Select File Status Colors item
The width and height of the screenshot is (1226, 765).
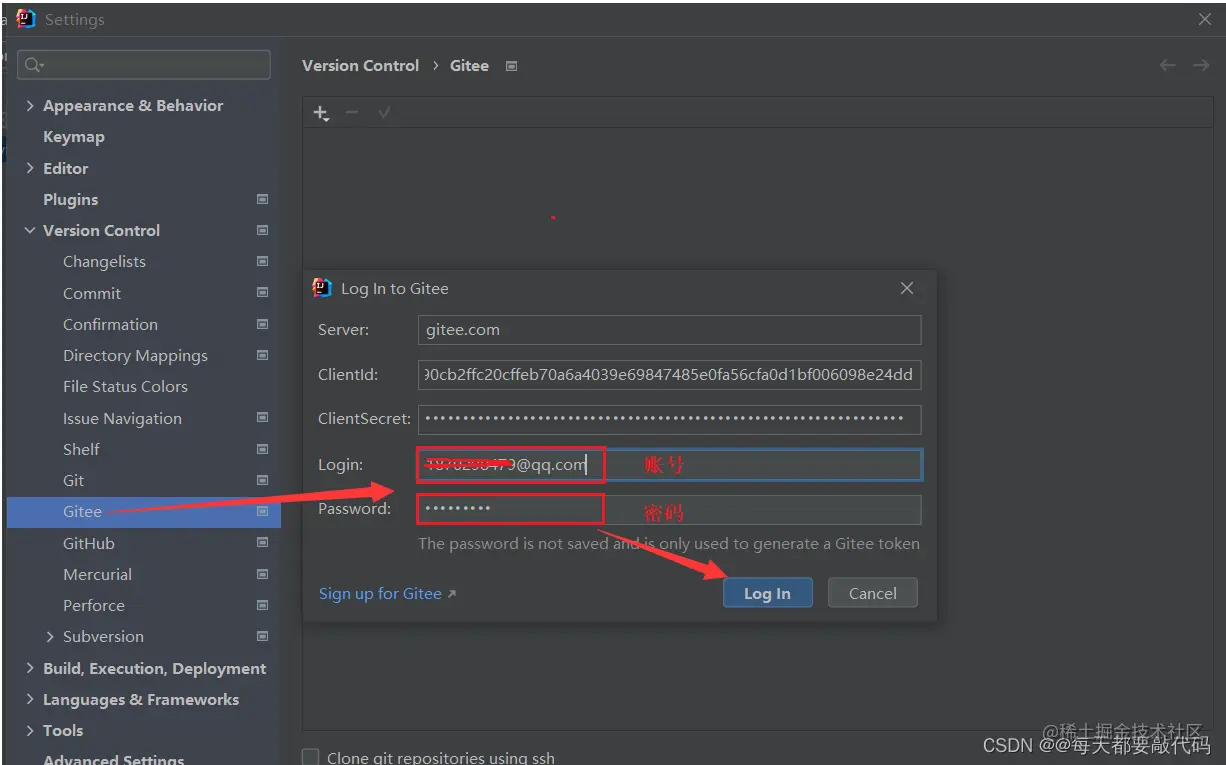(125, 386)
